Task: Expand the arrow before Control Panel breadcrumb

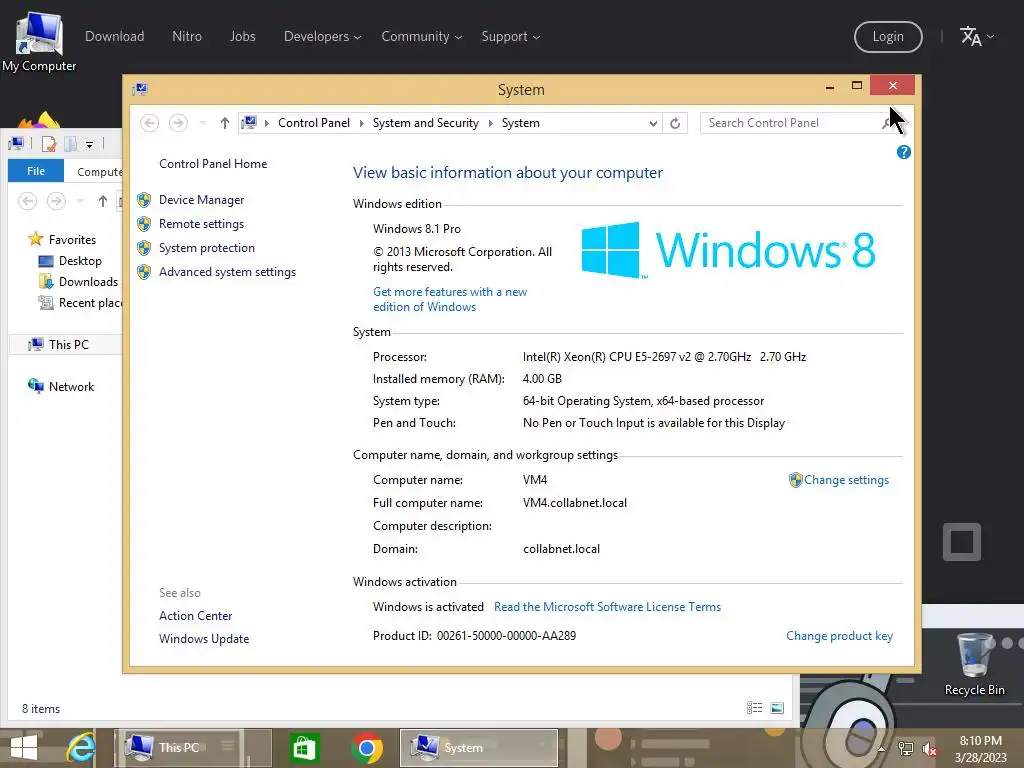Action: [x=266, y=123]
